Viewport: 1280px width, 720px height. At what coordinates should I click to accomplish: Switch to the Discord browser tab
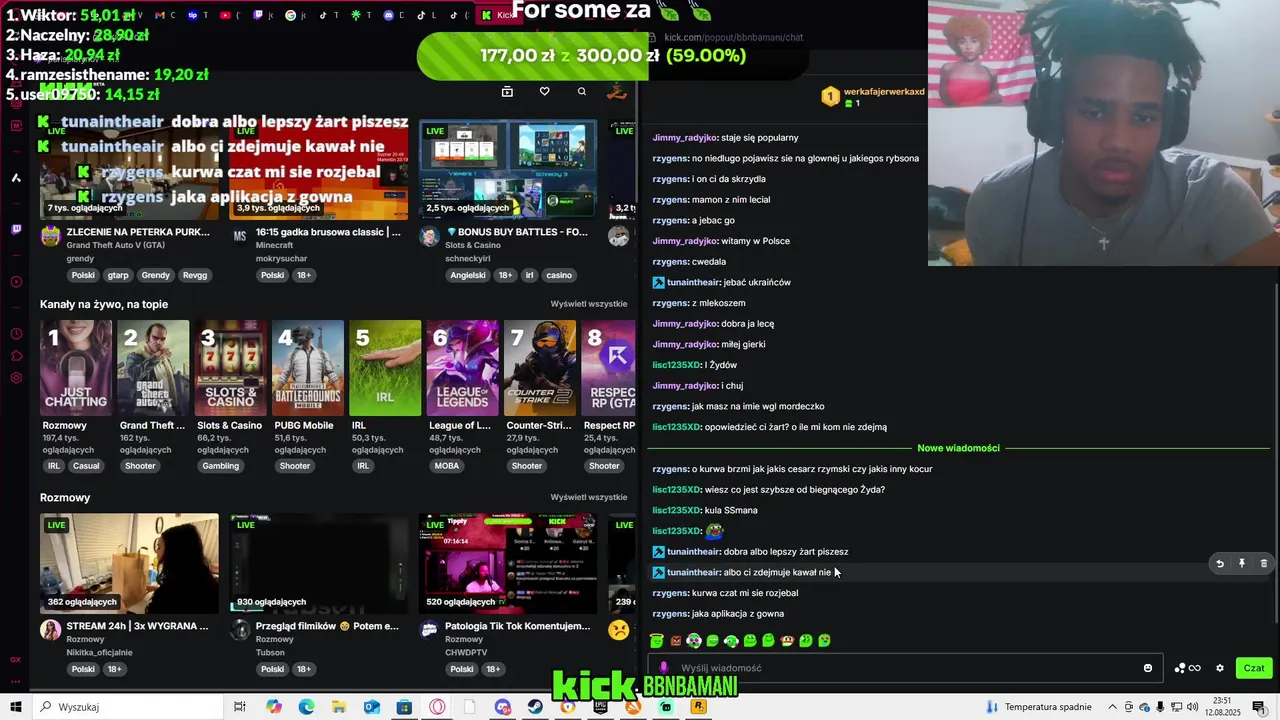point(388,15)
